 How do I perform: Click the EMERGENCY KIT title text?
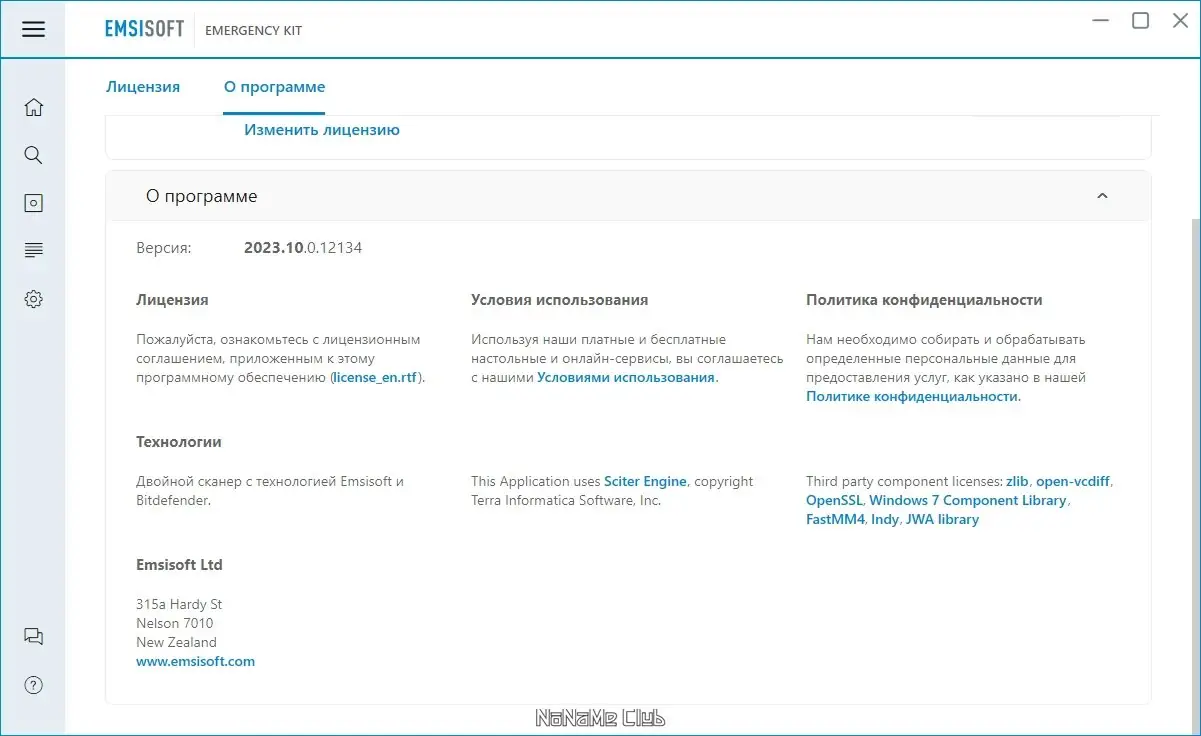tap(253, 30)
